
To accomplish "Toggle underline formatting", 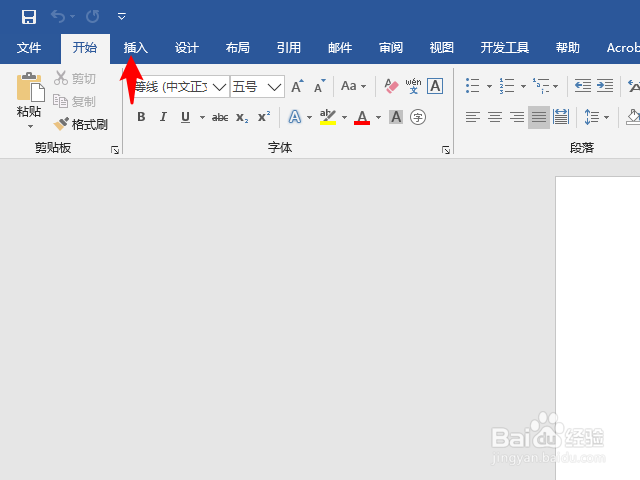I will tap(185, 117).
